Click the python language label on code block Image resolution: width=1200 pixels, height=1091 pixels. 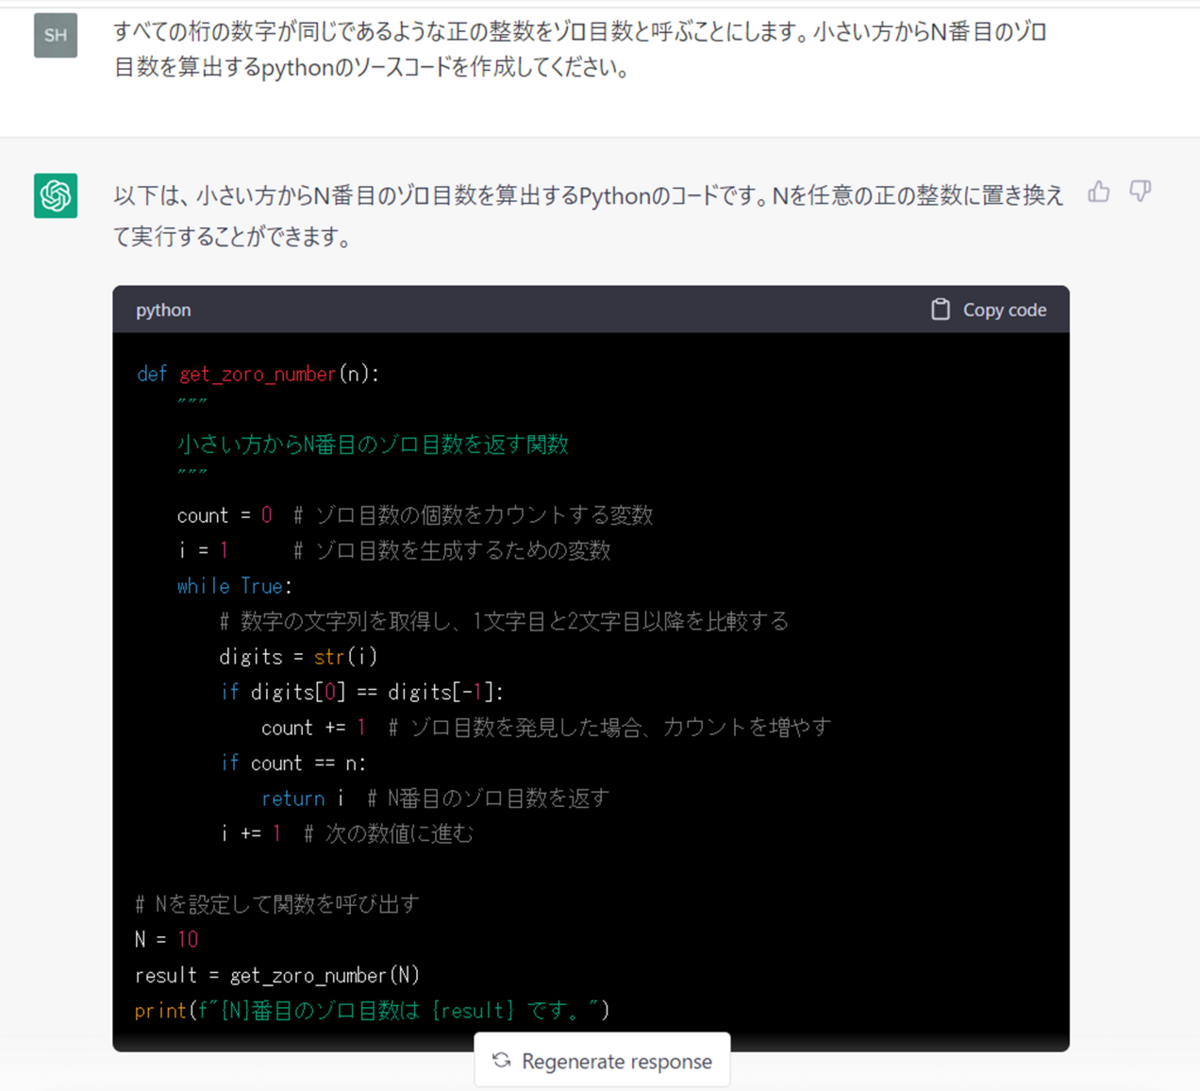click(162, 310)
